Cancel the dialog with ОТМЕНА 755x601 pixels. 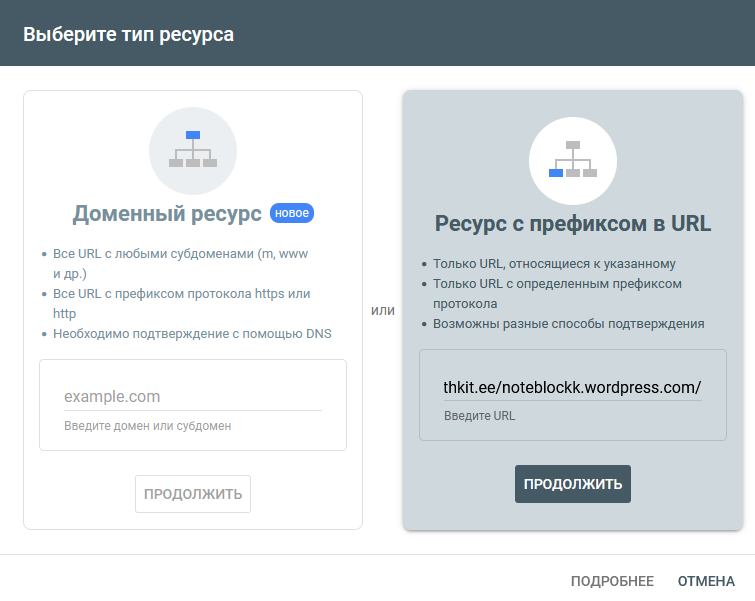[x=706, y=581]
